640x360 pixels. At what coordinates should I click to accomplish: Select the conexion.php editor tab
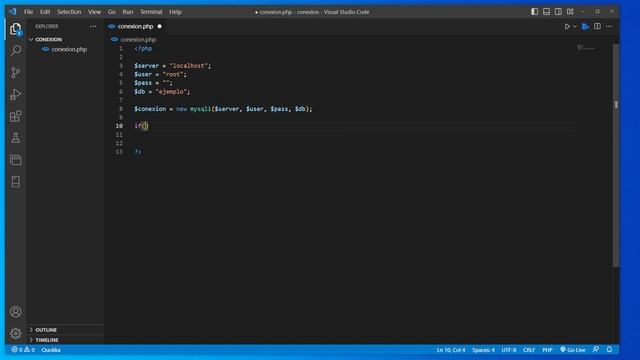point(135,27)
